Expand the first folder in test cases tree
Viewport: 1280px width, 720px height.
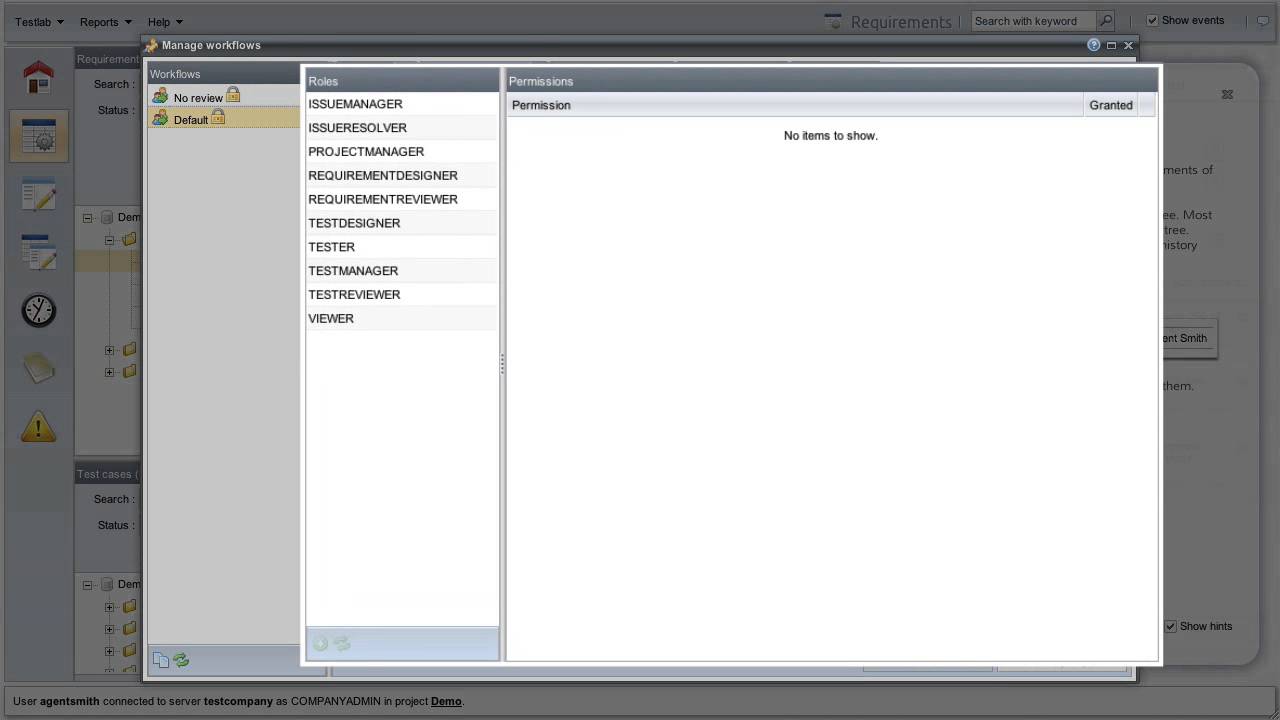tap(110, 607)
